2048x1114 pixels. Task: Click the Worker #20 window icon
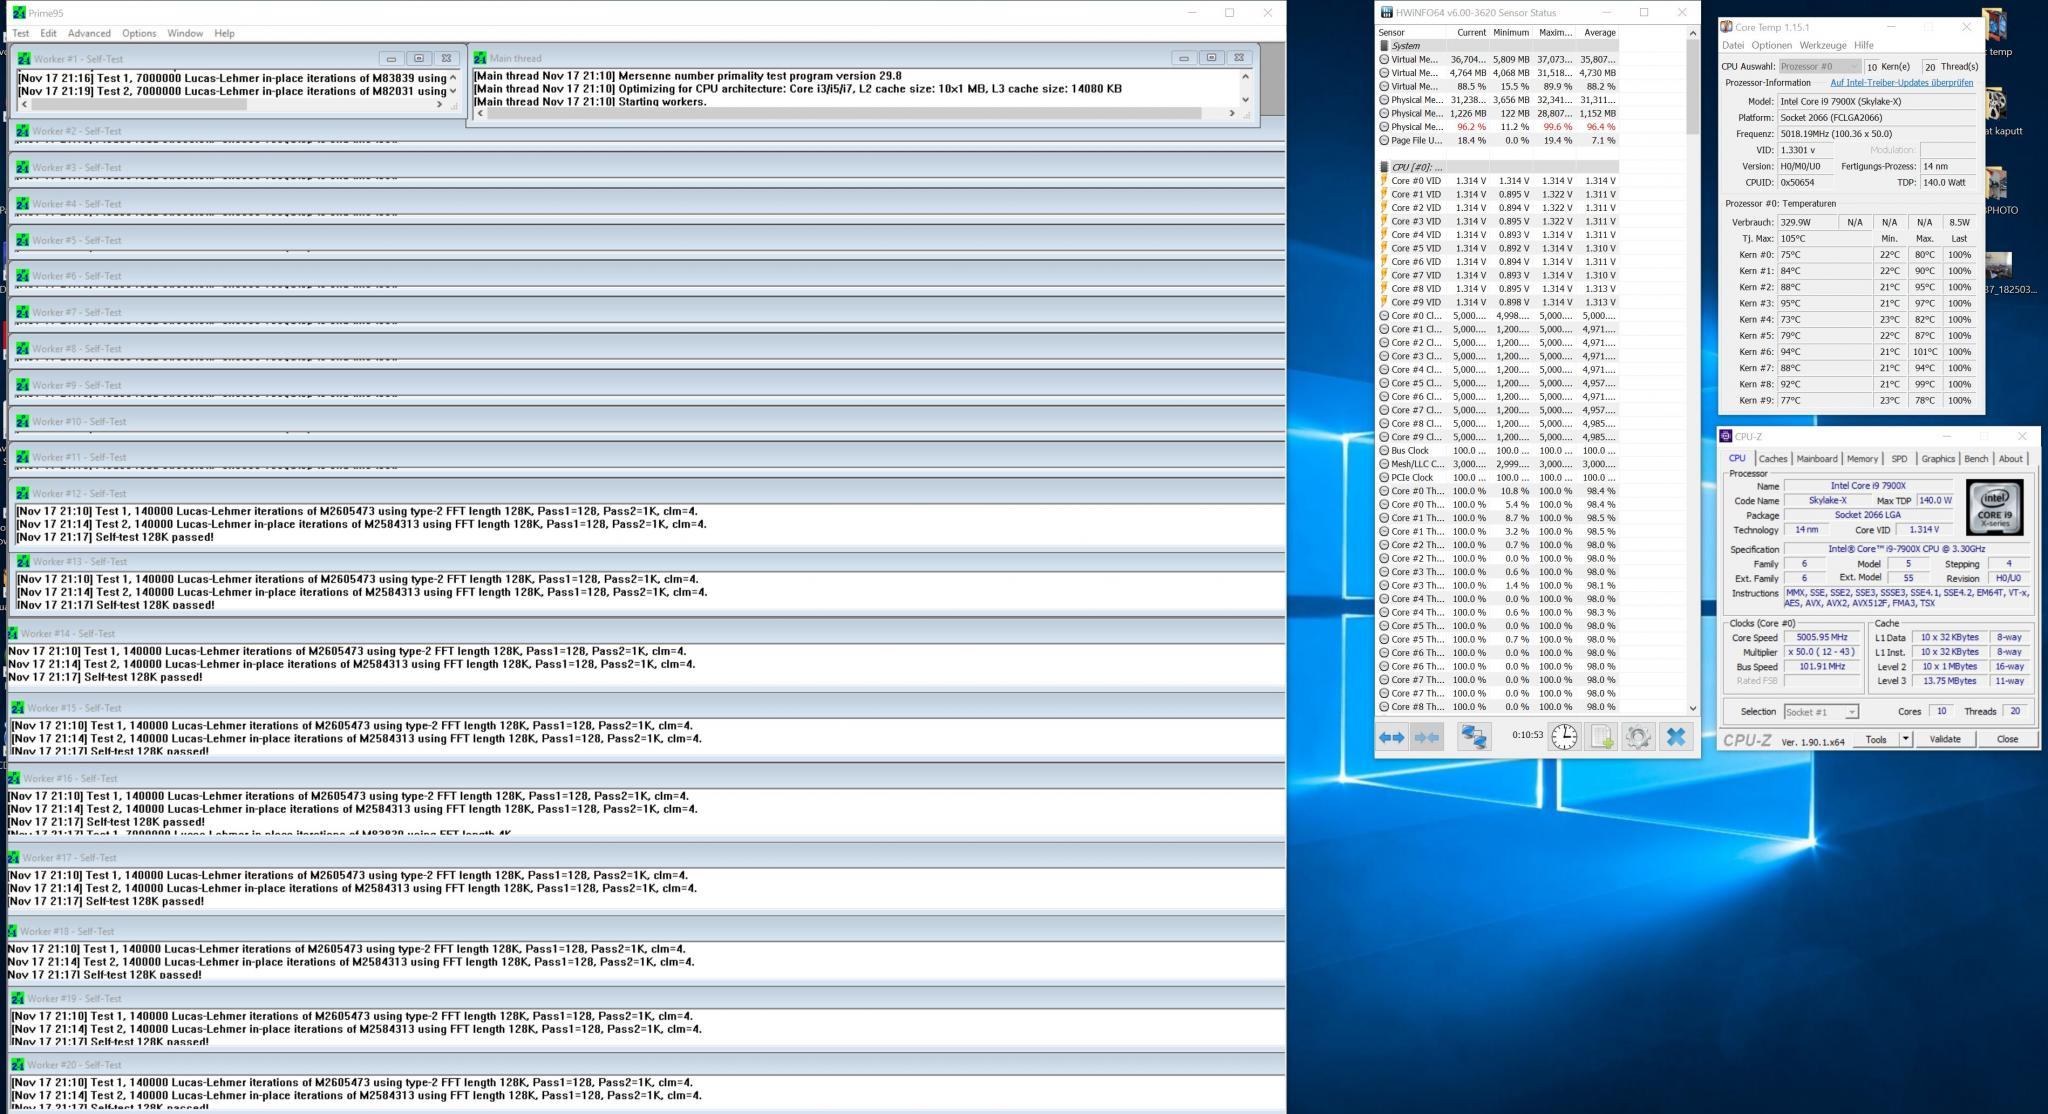tap(18, 1064)
